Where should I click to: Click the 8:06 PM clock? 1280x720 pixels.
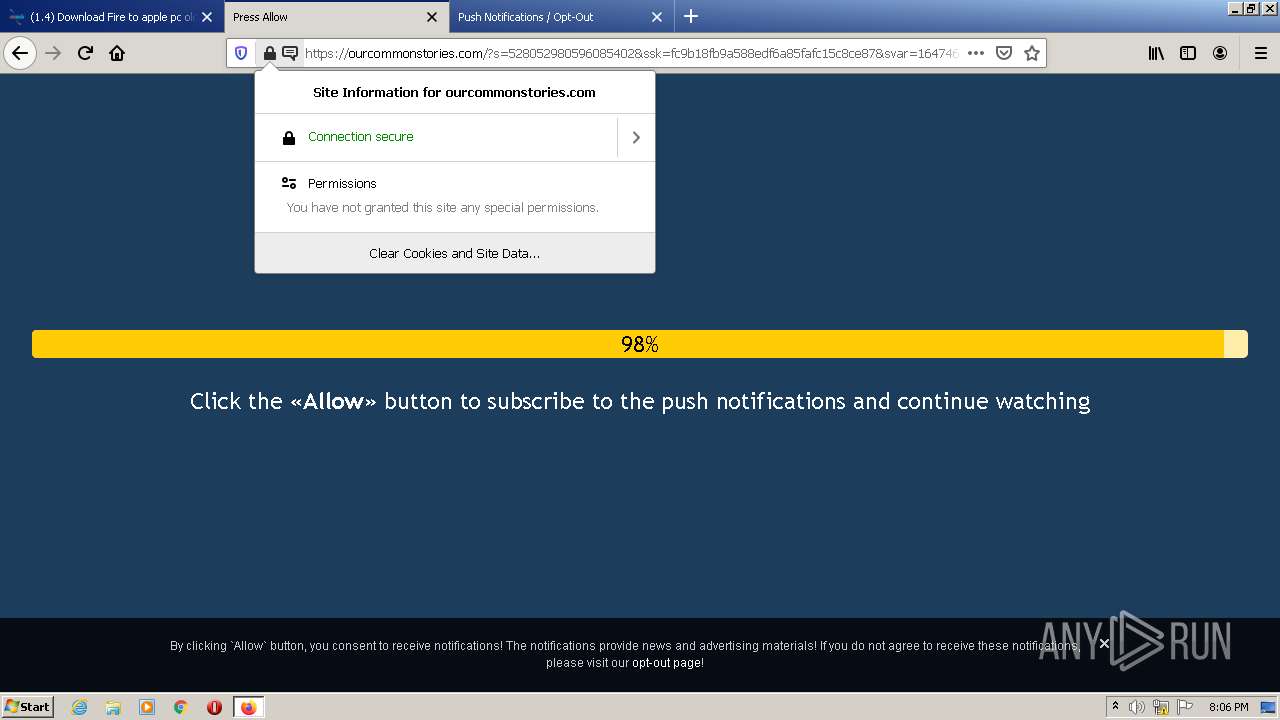[1228, 707]
